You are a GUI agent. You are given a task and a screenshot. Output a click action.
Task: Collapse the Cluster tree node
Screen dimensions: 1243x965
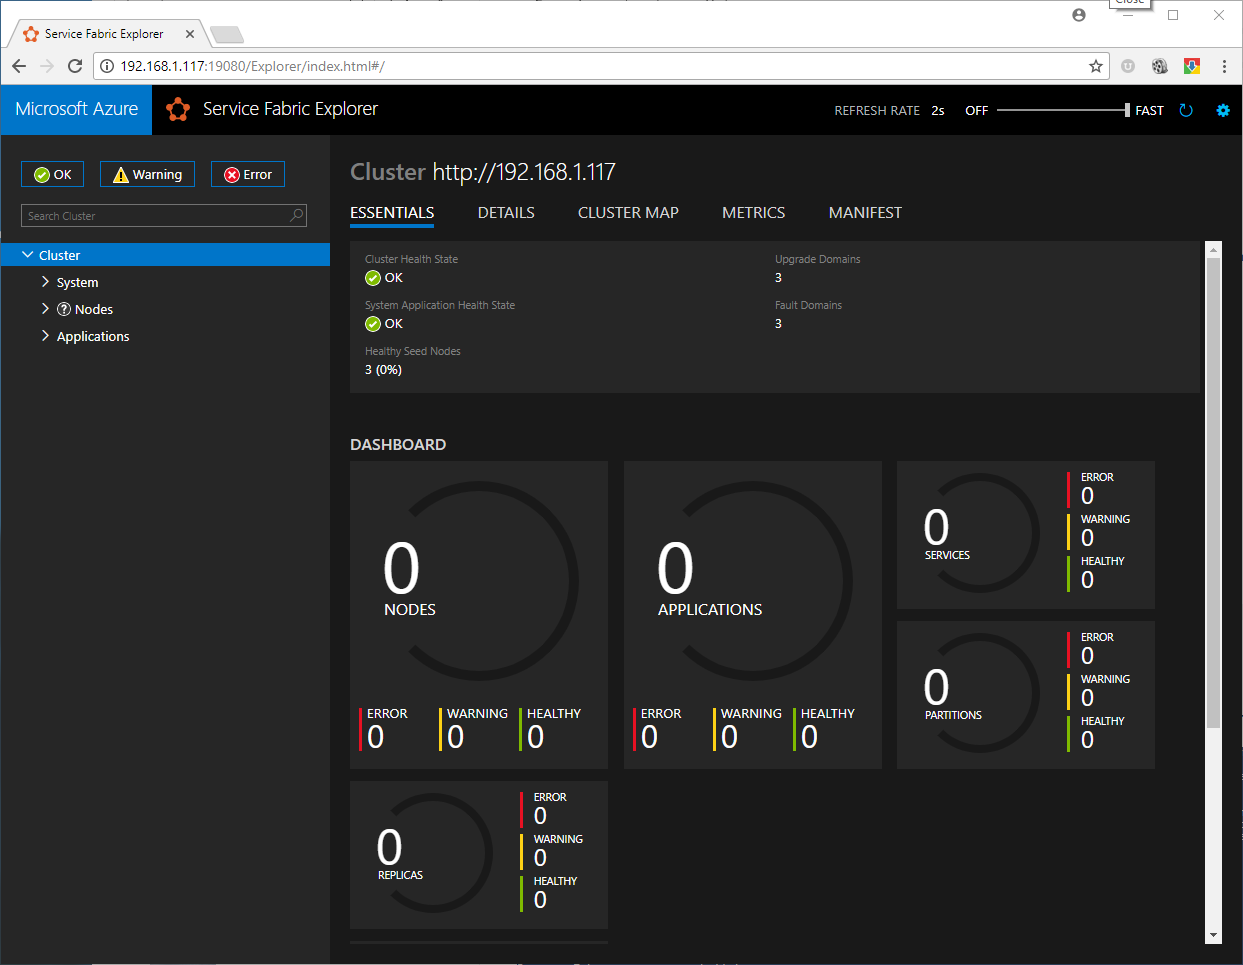click(27, 255)
